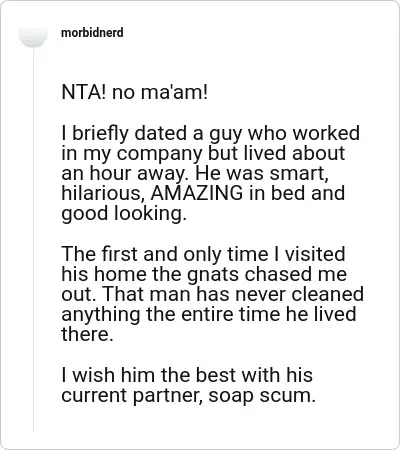
Task: Click the word "company" in the comment
Action: (159, 154)
